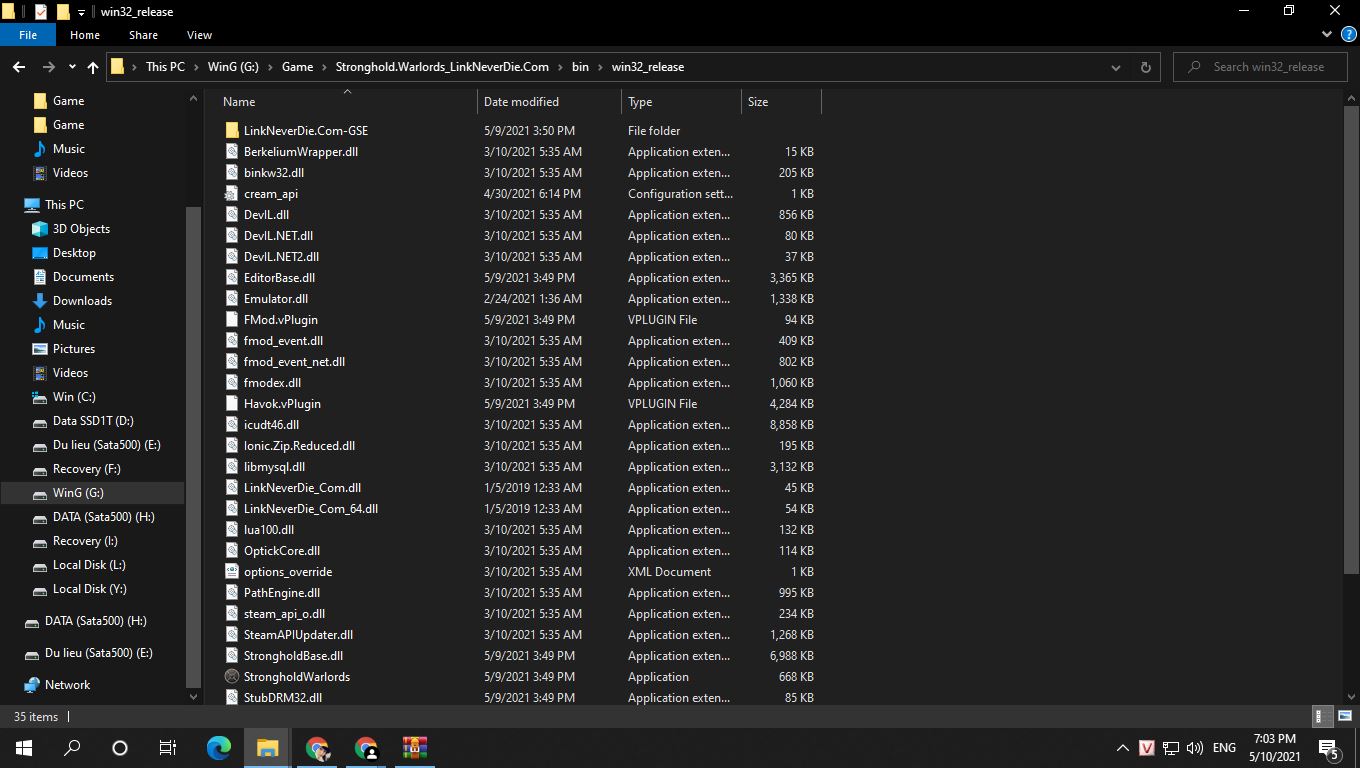Open the cream_api configuration file
This screenshot has width=1360, height=768.
(x=270, y=193)
